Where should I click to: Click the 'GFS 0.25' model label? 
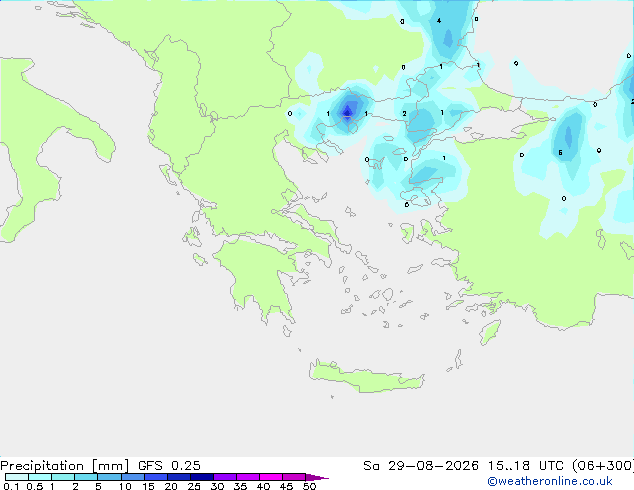(x=169, y=466)
